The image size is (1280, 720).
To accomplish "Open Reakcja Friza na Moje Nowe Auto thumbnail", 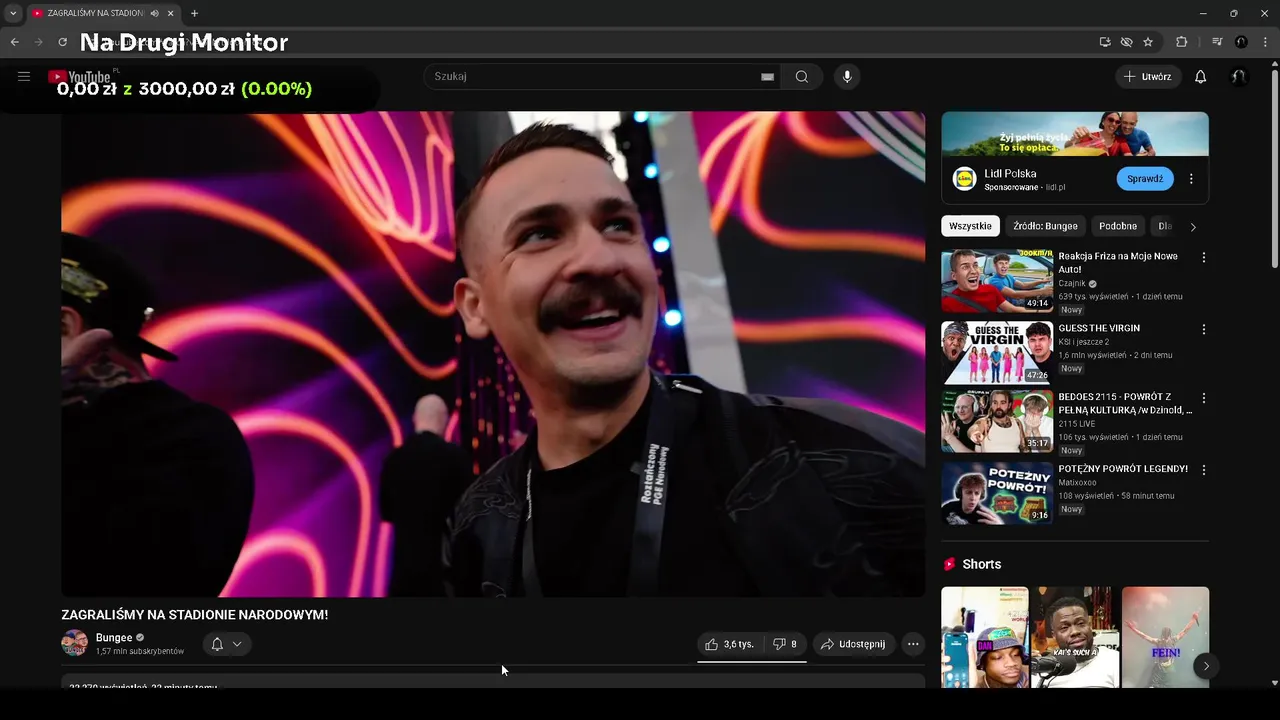I will click(x=997, y=281).
